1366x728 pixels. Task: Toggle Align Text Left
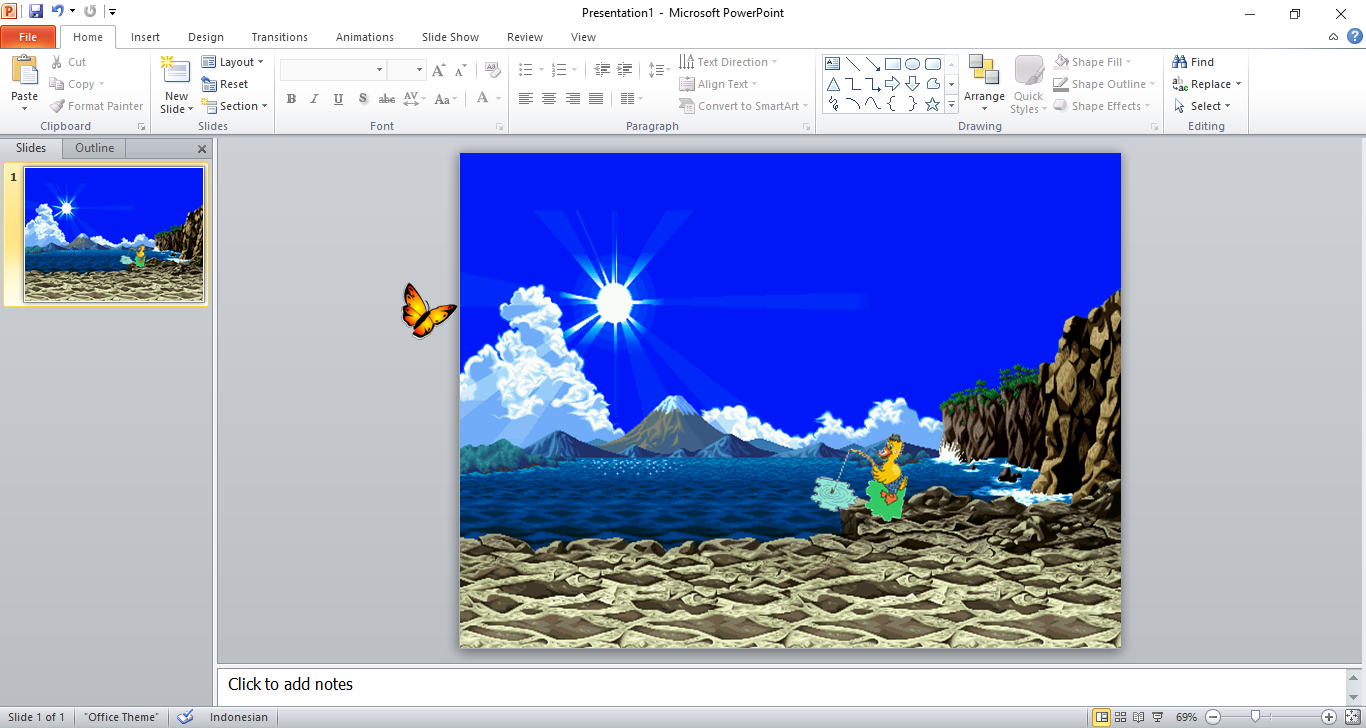(x=525, y=98)
